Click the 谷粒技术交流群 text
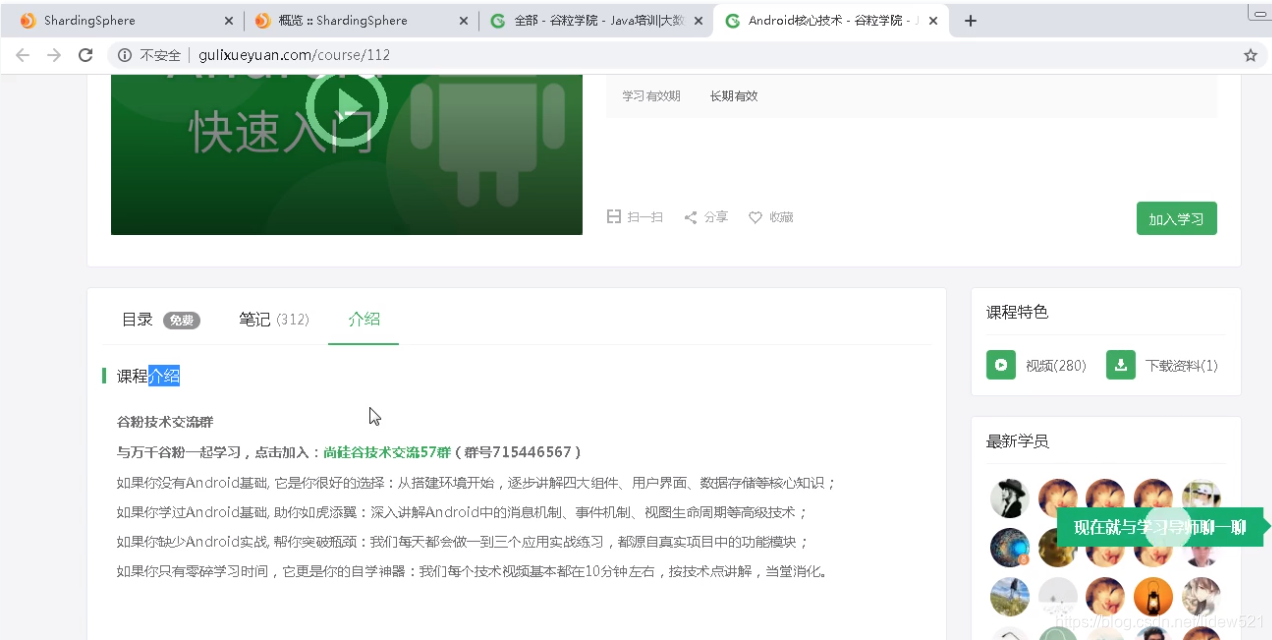1272x640 pixels. coord(165,422)
